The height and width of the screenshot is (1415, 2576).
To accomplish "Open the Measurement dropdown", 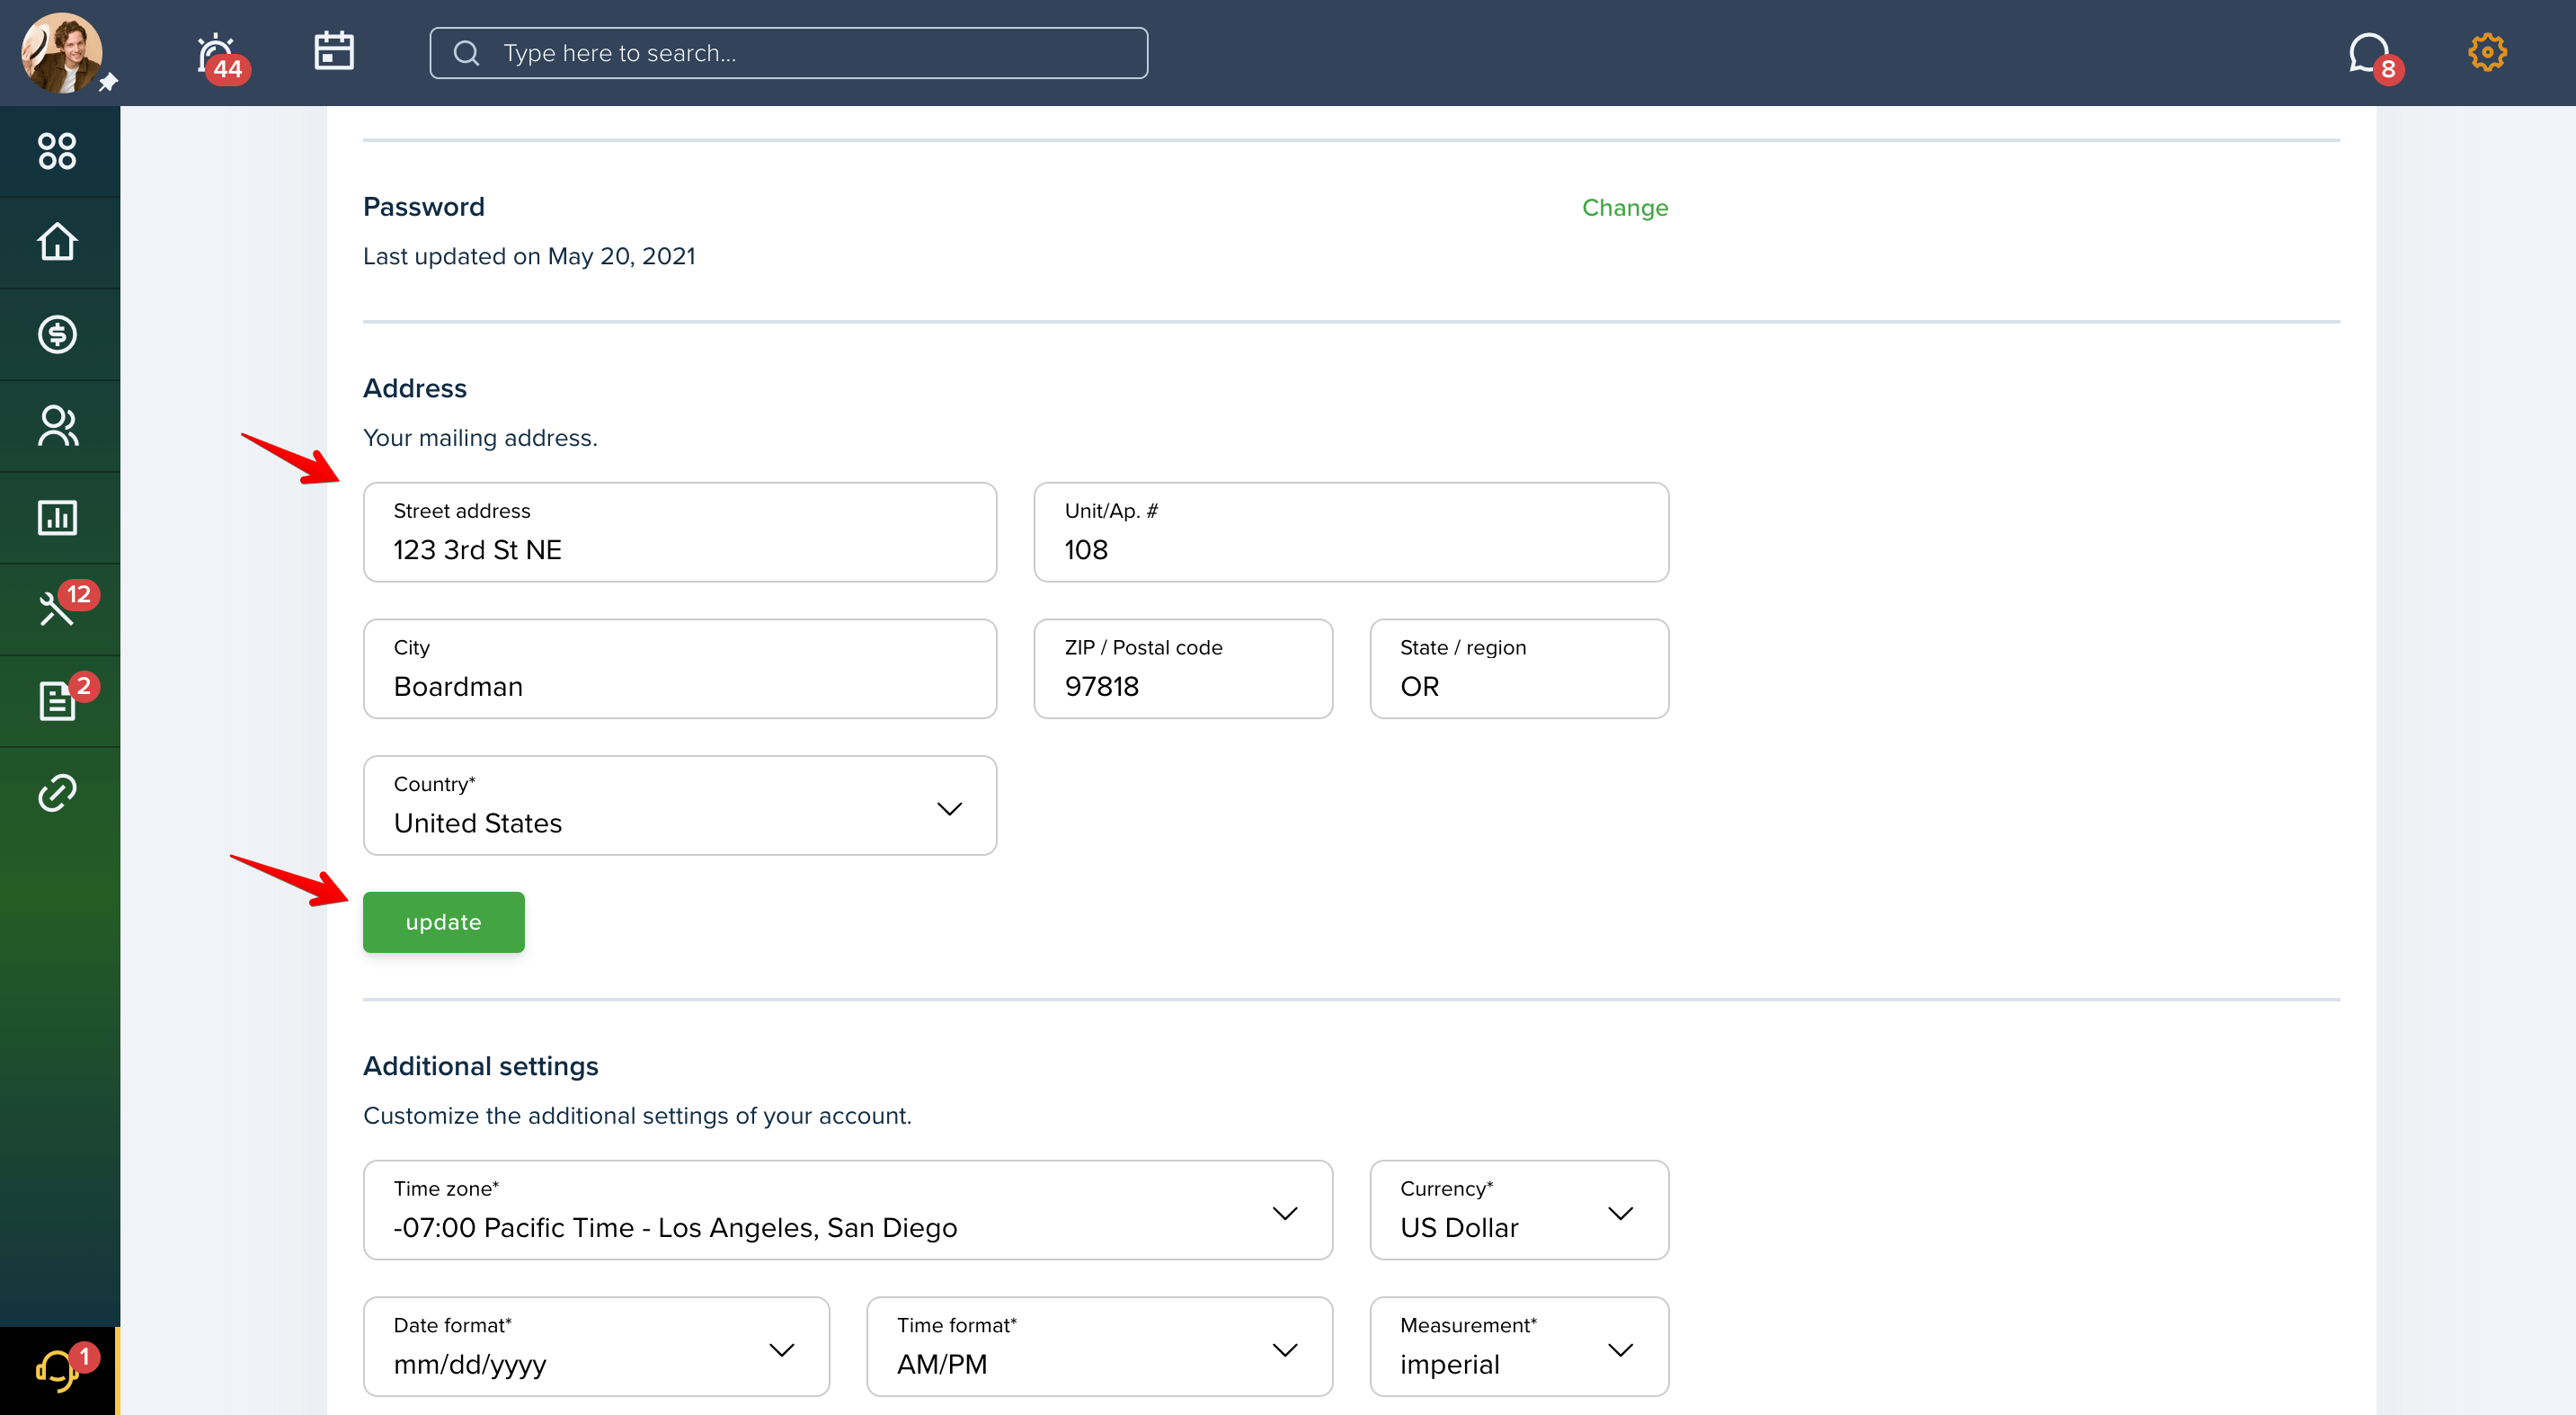I will coord(1519,1347).
